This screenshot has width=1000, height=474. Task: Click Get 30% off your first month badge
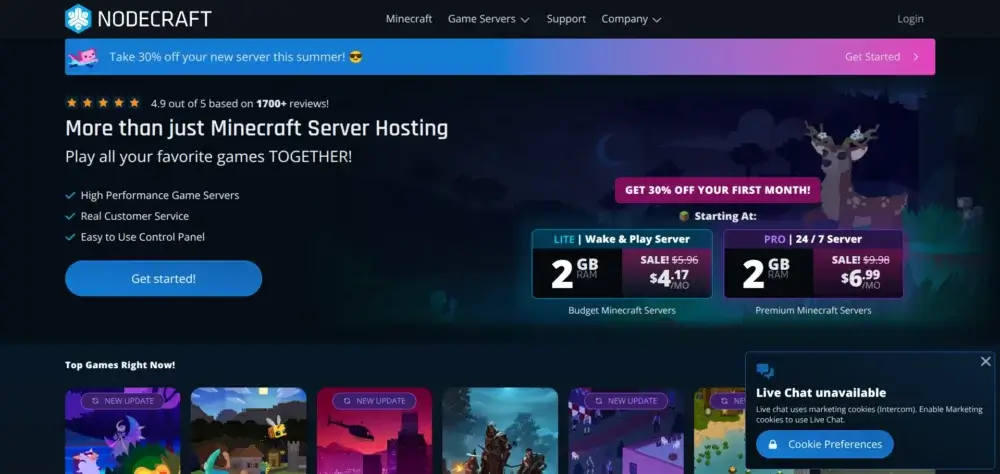click(717, 190)
